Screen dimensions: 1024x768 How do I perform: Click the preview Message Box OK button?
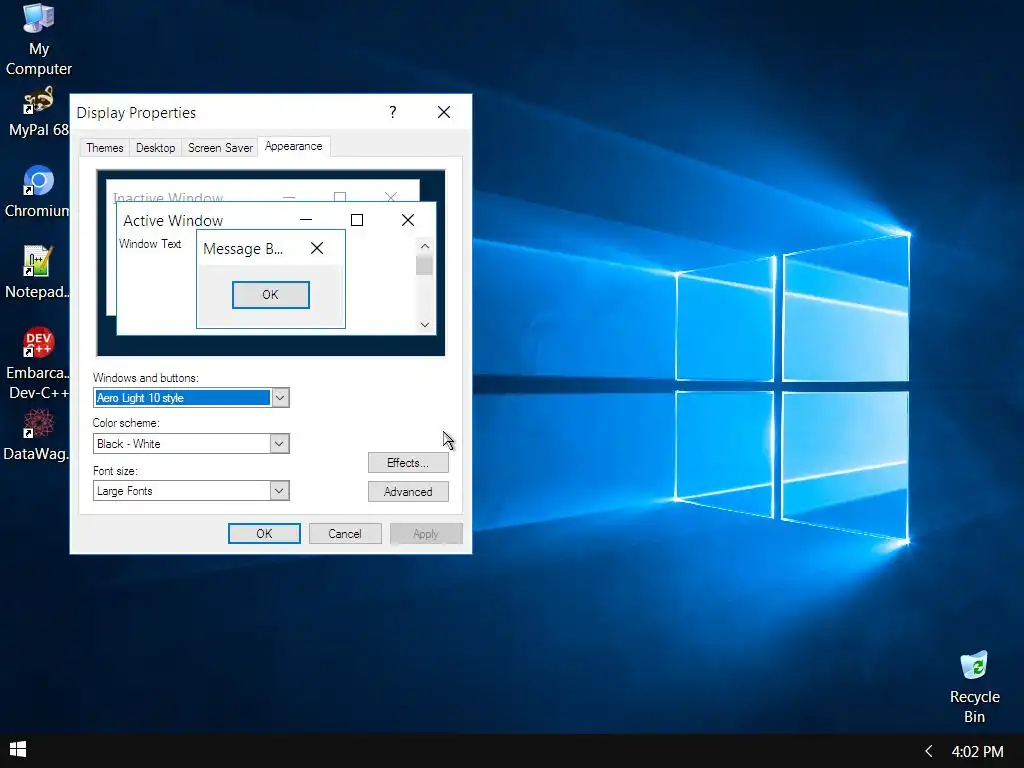point(270,295)
